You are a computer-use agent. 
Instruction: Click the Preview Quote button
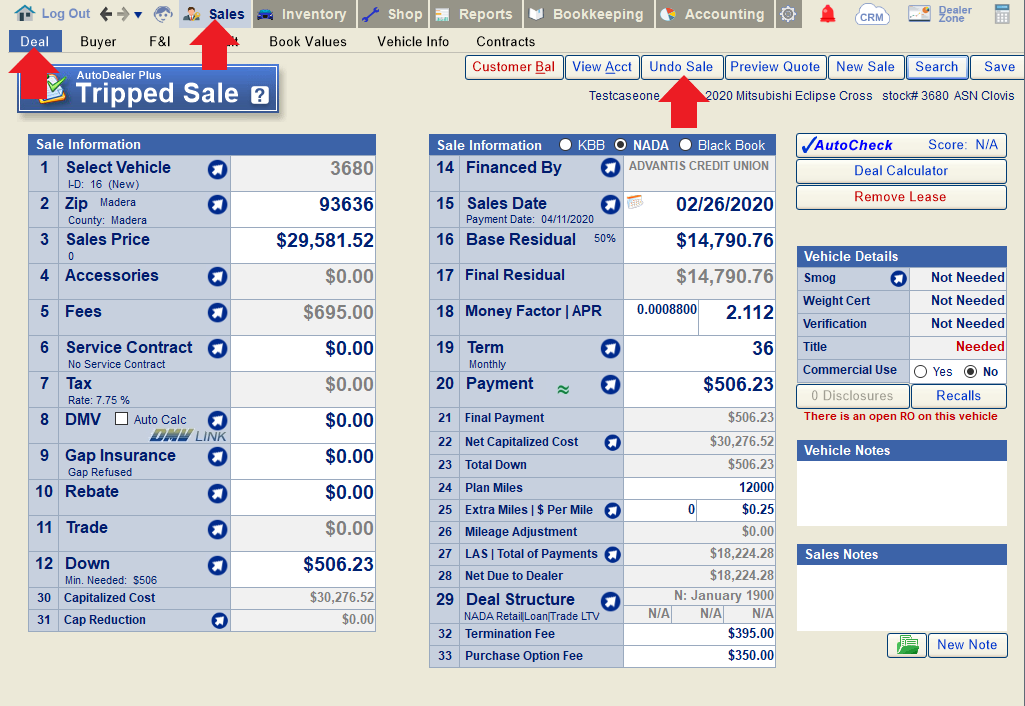click(775, 67)
